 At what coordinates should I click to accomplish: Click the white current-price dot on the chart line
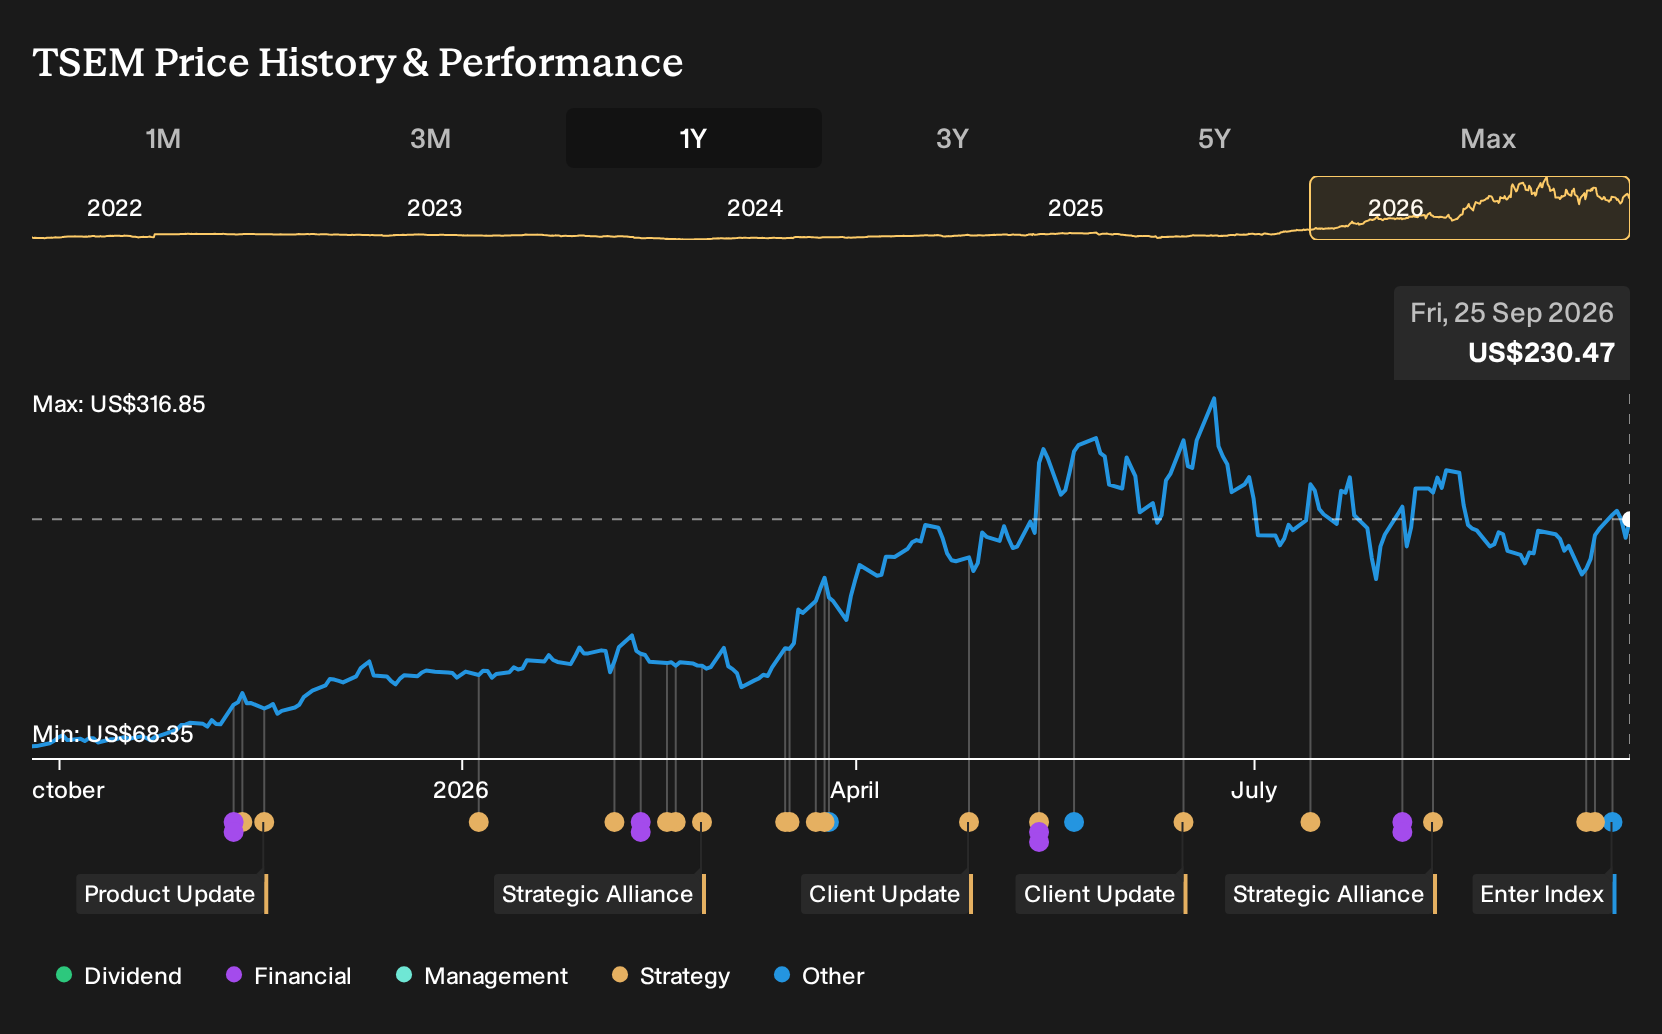point(1628,520)
